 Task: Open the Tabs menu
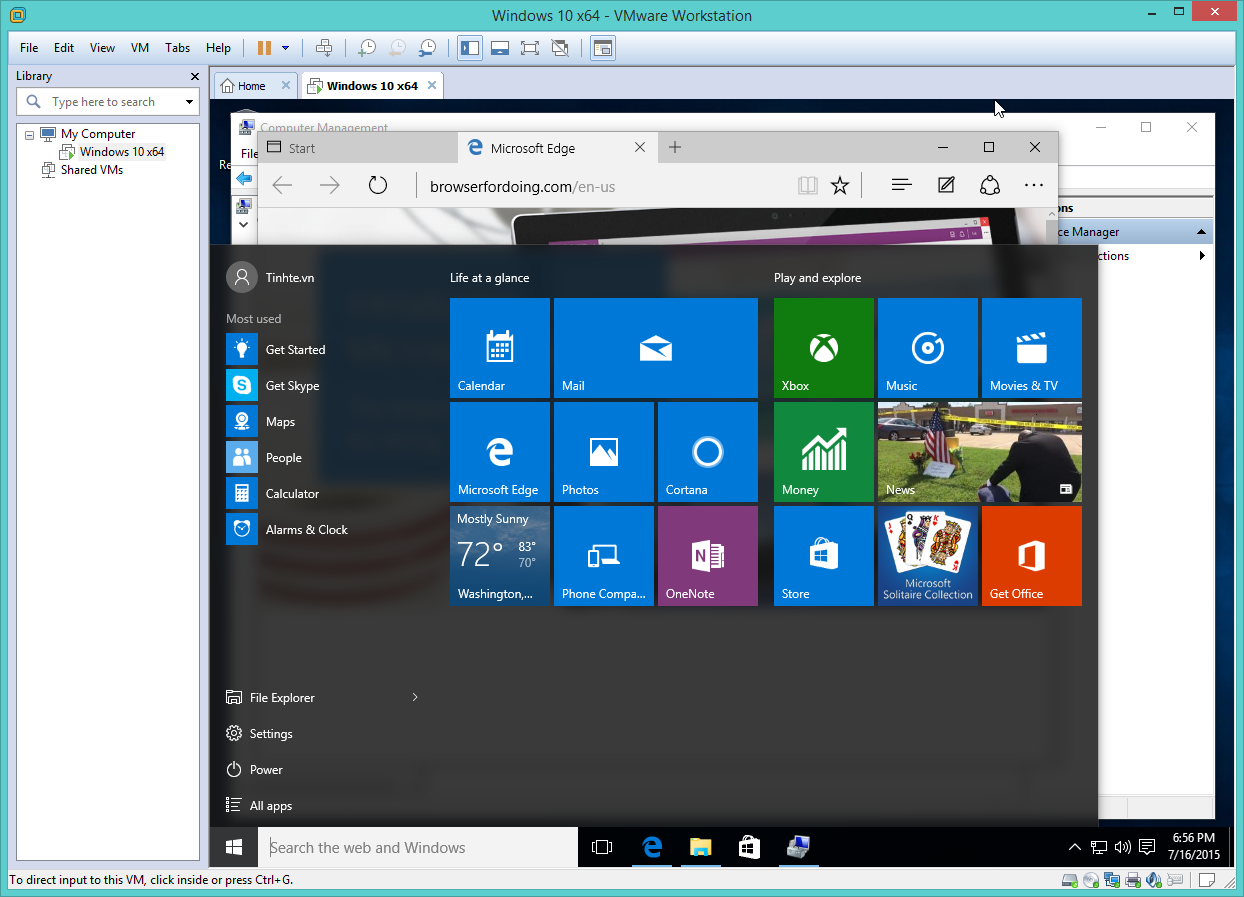tap(178, 47)
